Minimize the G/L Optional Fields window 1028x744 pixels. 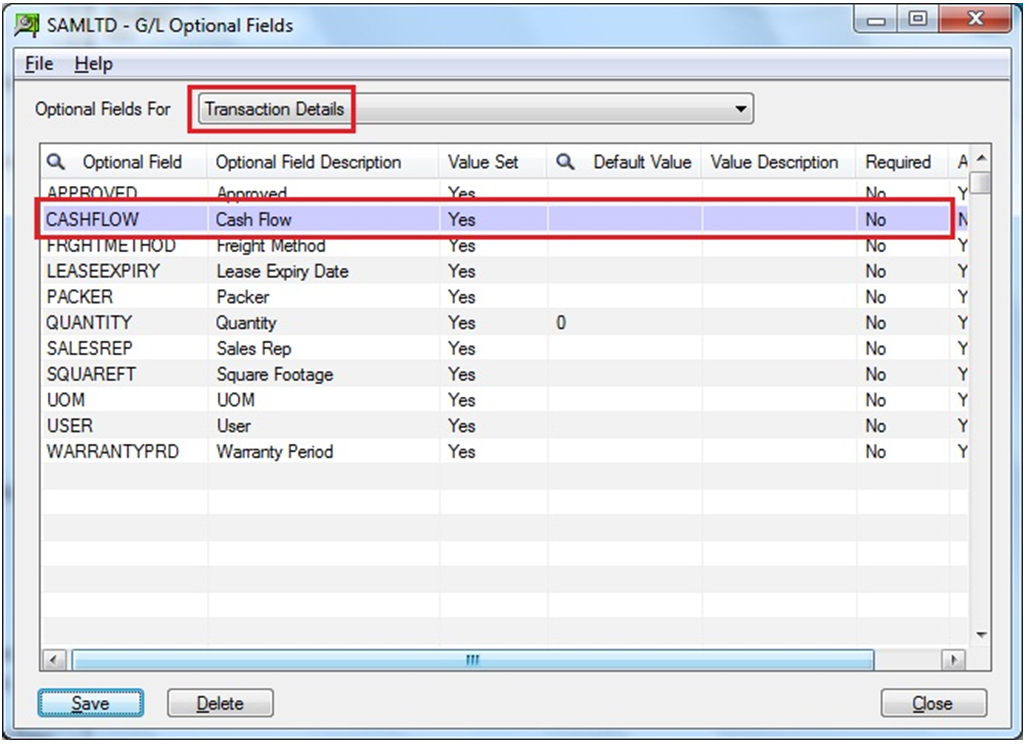(x=877, y=20)
